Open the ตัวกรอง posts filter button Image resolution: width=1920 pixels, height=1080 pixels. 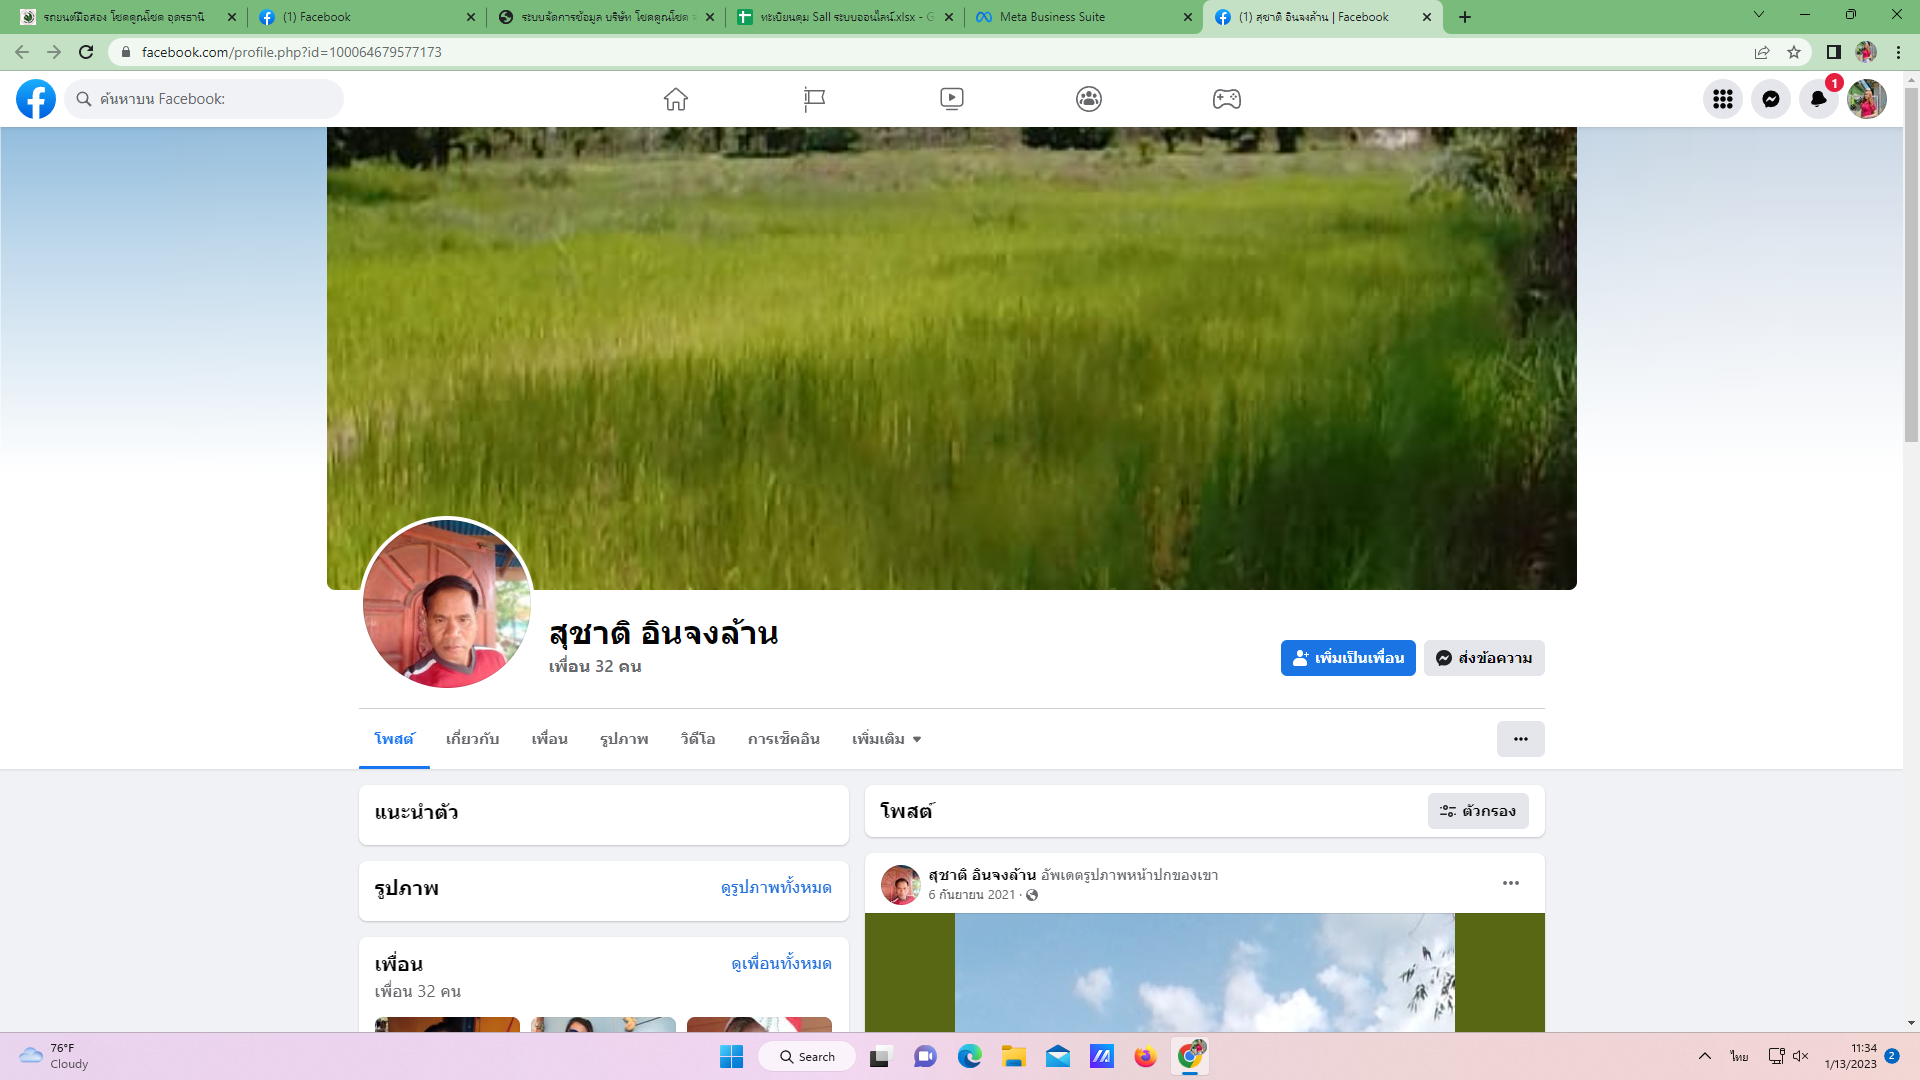click(x=1478, y=811)
